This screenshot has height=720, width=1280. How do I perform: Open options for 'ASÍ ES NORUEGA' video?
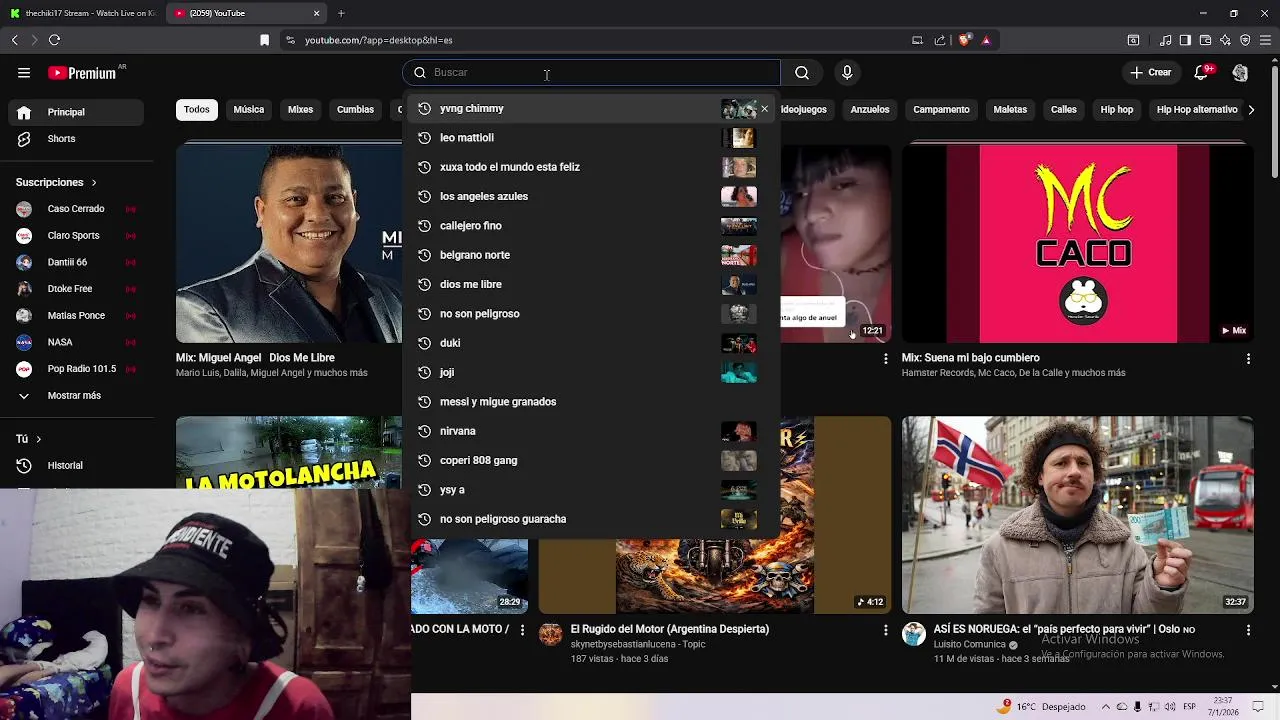pos(1248,630)
